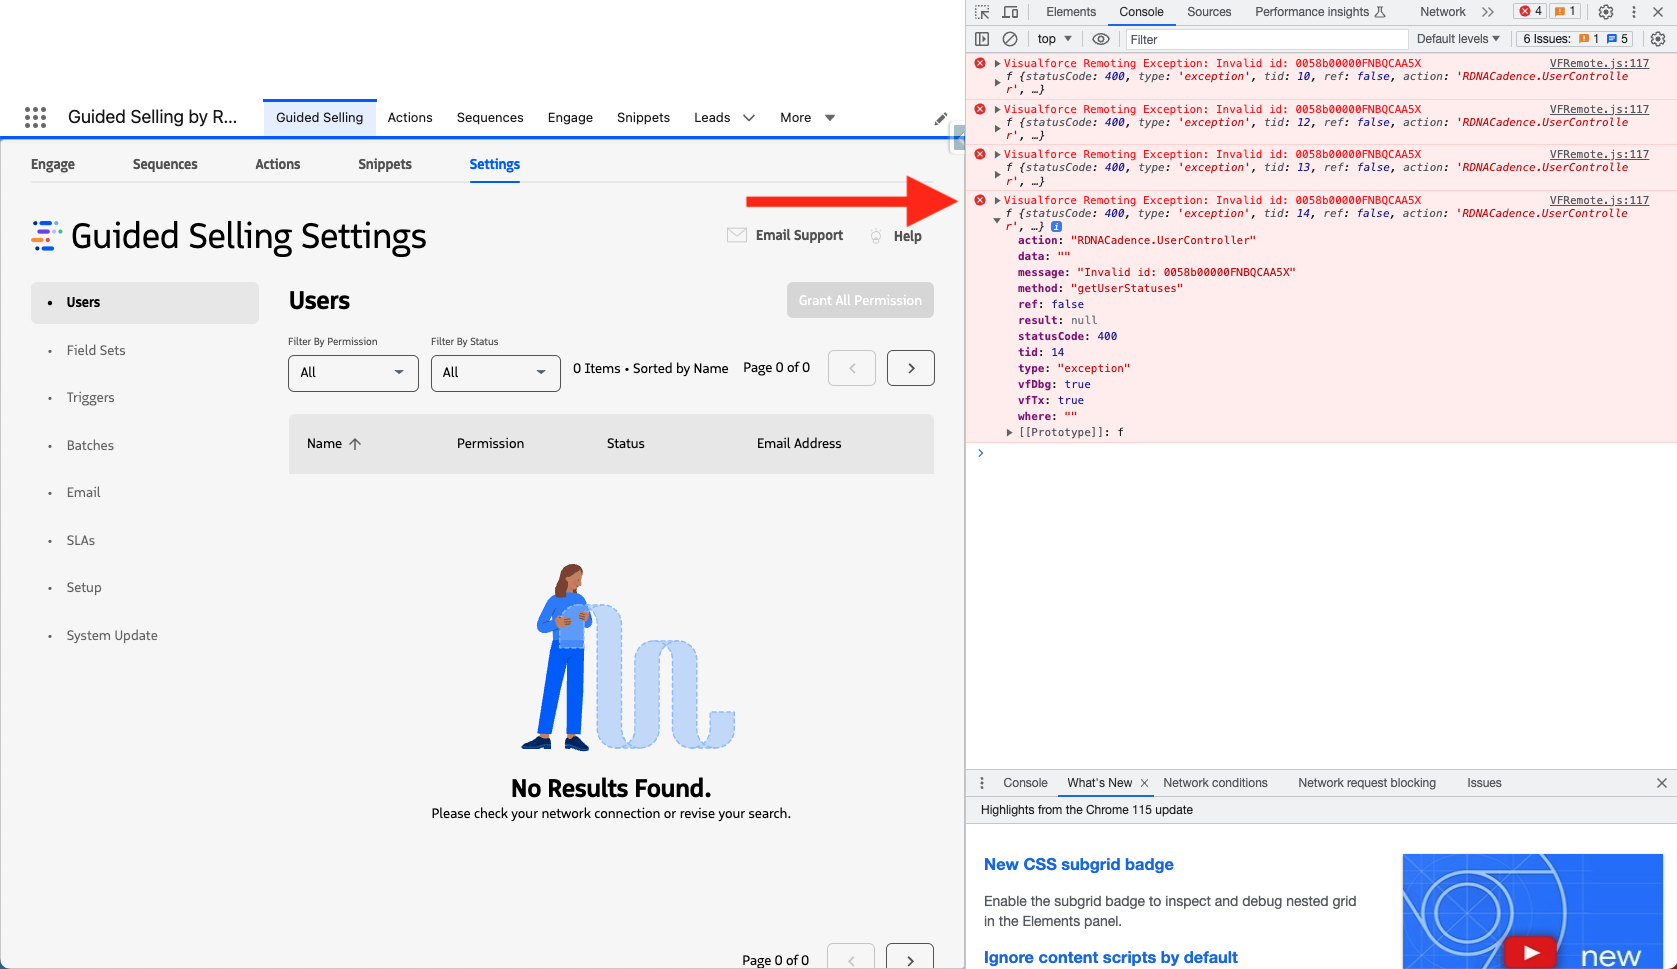Toggle live expression eye icon

click(x=1101, y=39)
